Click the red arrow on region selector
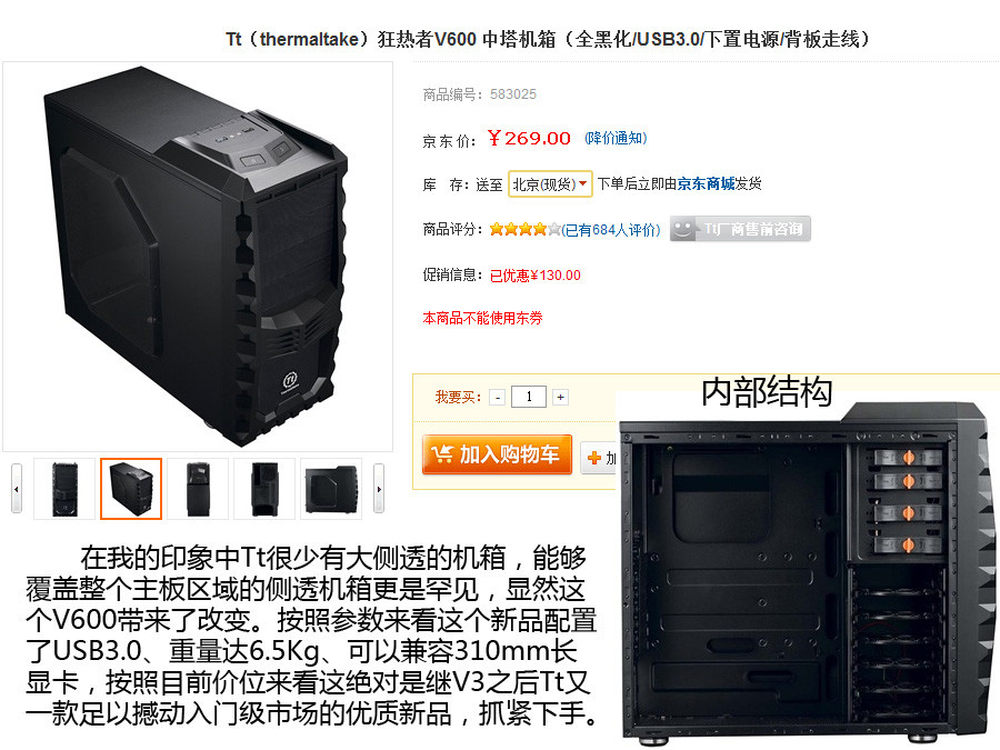This screenshot has width=1000, height=750. pos(582,184)
